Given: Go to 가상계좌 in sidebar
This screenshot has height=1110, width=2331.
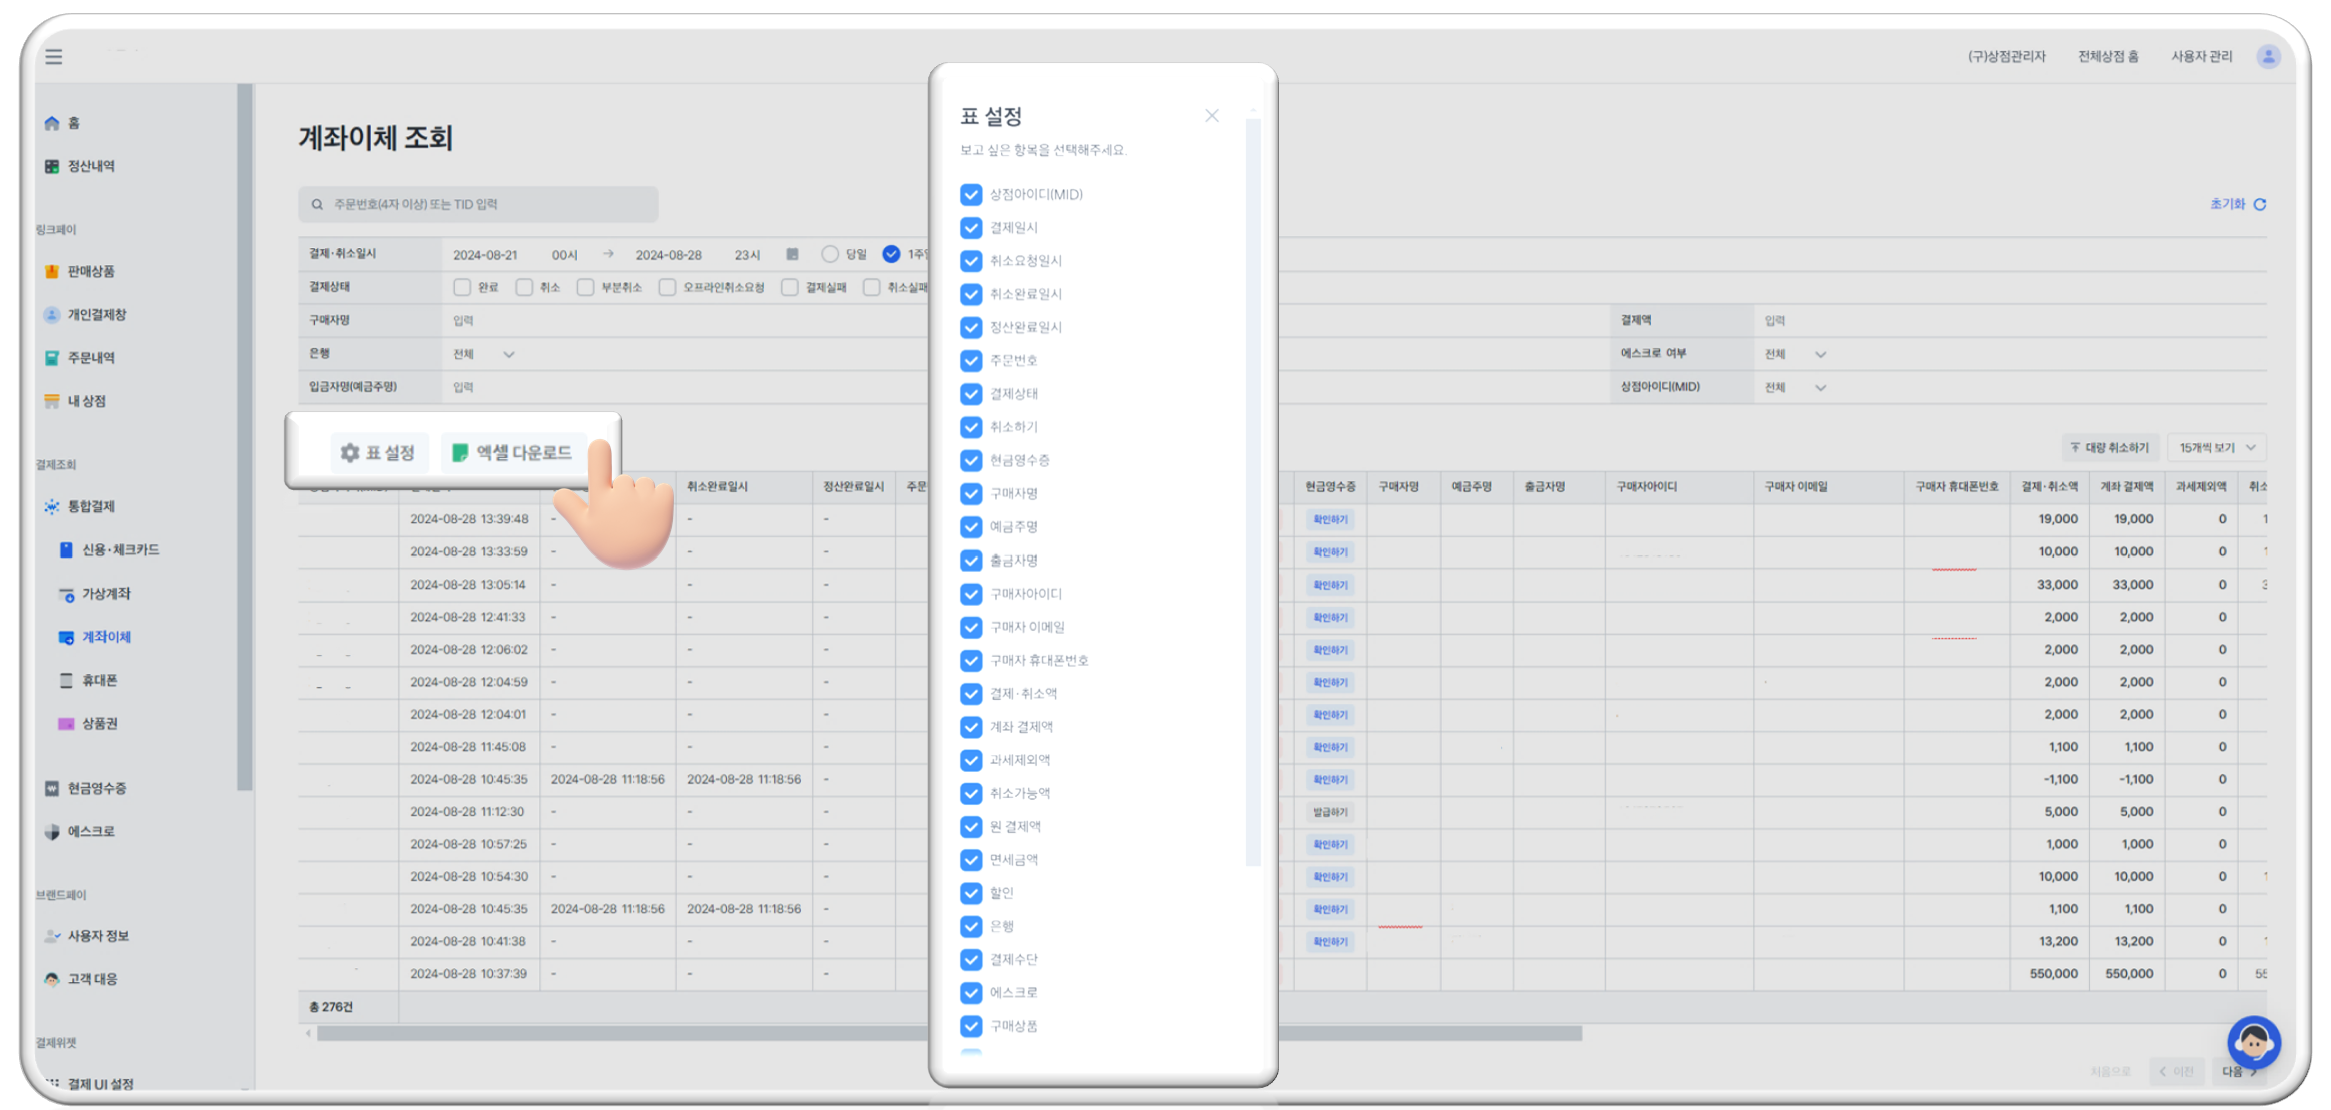Looking at the screenshot, I should tap(106, 594).
